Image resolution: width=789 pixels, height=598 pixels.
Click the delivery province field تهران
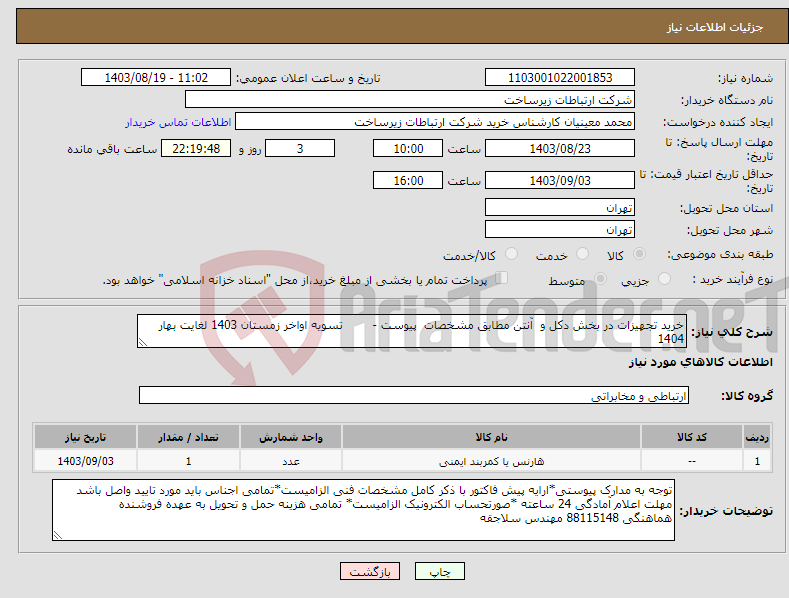point(560,207)
